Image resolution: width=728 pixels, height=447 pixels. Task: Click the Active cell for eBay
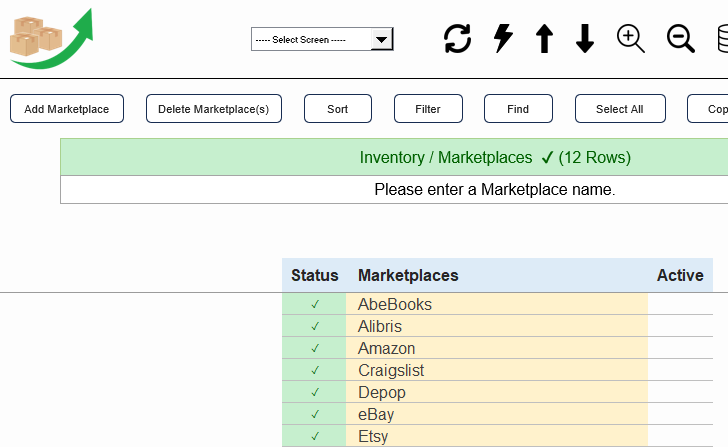coord(680,414)
